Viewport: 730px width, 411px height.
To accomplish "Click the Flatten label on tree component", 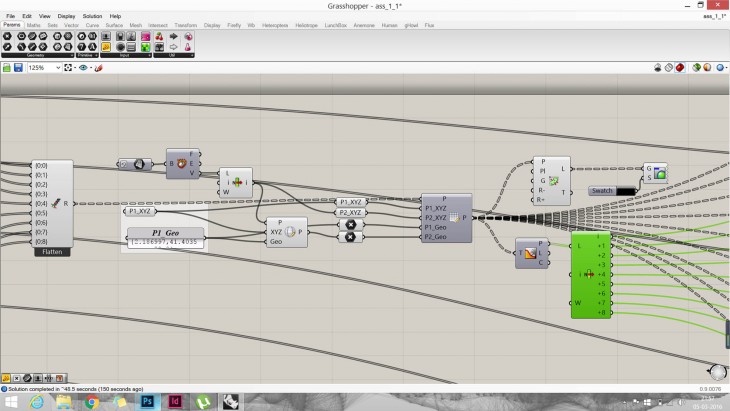I will click(x=54, y=253).
